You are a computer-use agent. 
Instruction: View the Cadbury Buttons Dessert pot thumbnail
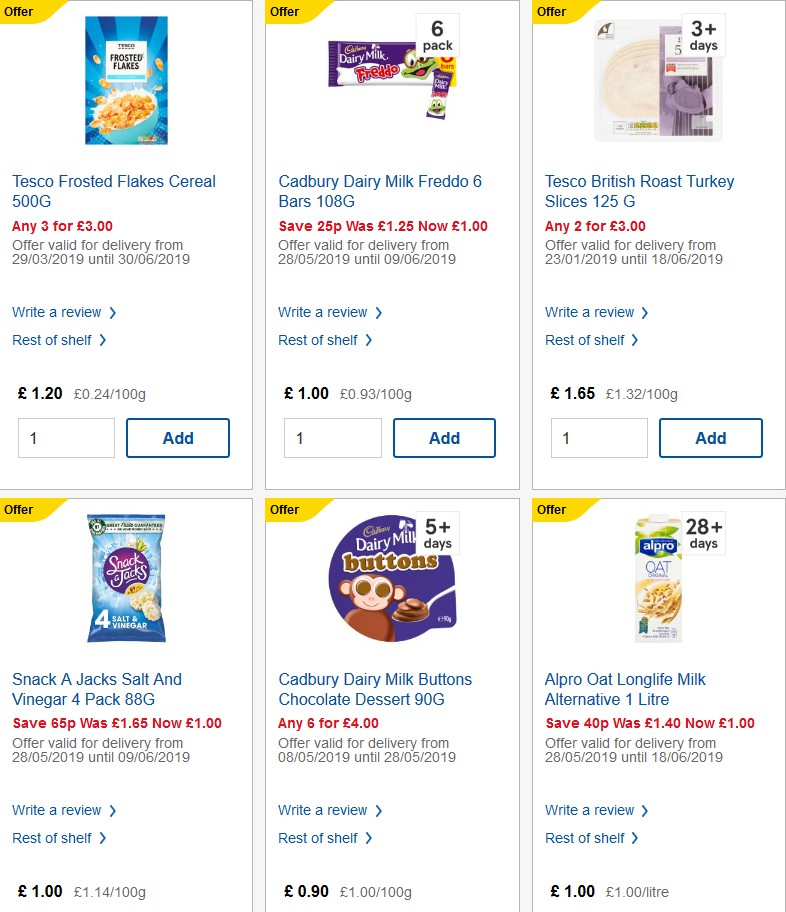pyautogui.click(x=390, y=577)
